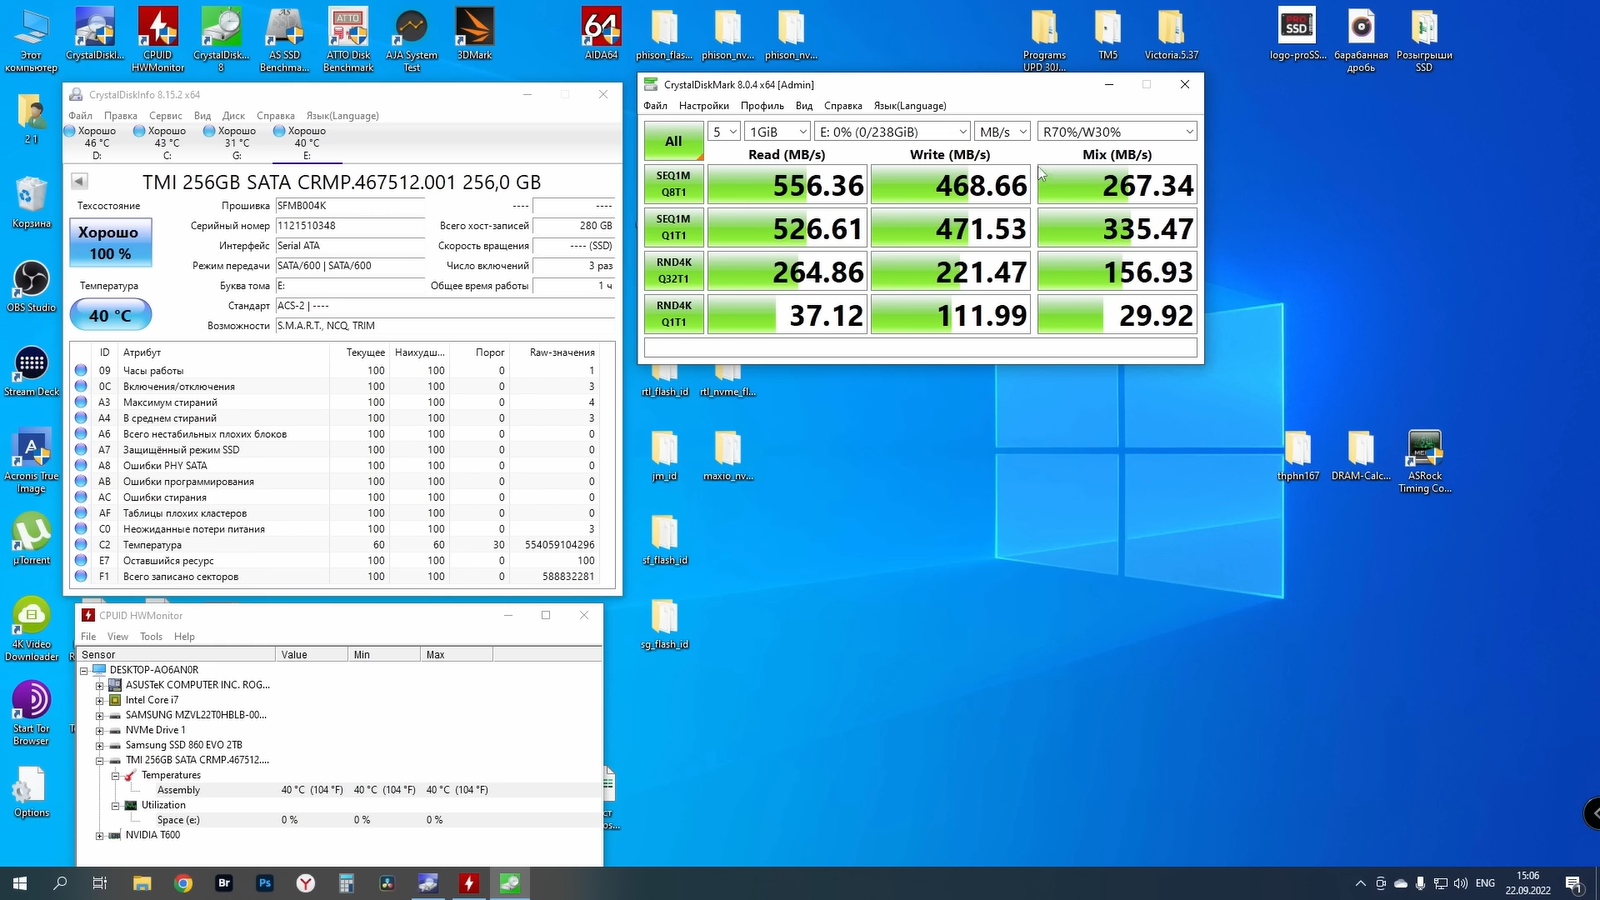The image size is (1600, 900).
Task: Open the test size 1GiB dropdown
Action: pos(777,132)
